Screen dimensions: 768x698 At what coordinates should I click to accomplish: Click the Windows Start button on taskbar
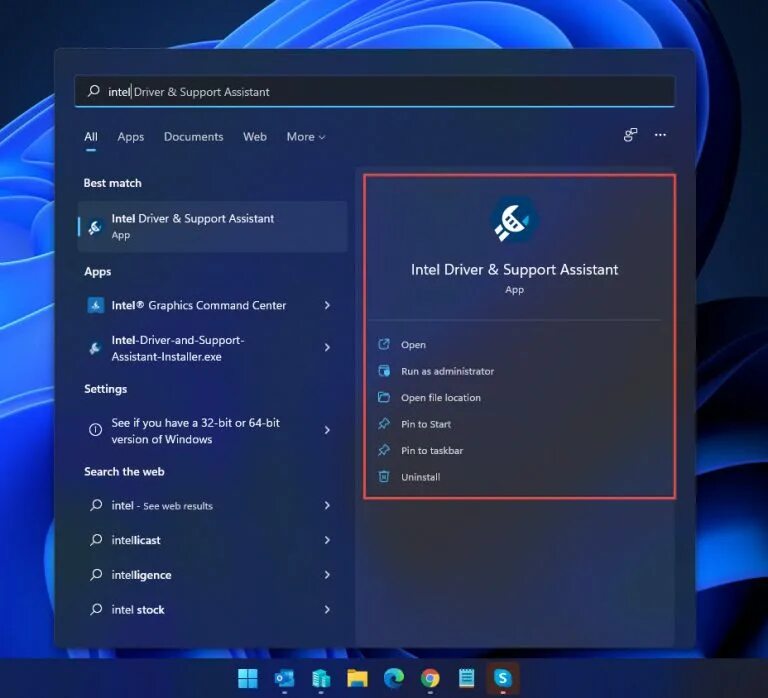[248, 678]
